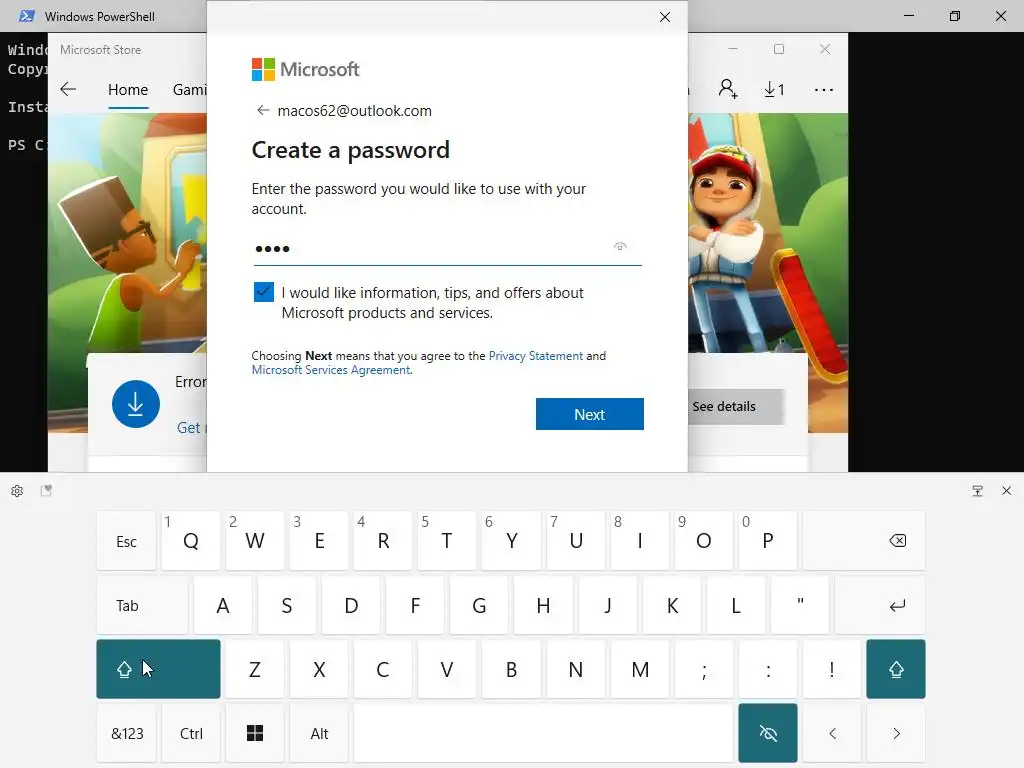Click the keyboard dock/undock icon

[x=978, y=491]
